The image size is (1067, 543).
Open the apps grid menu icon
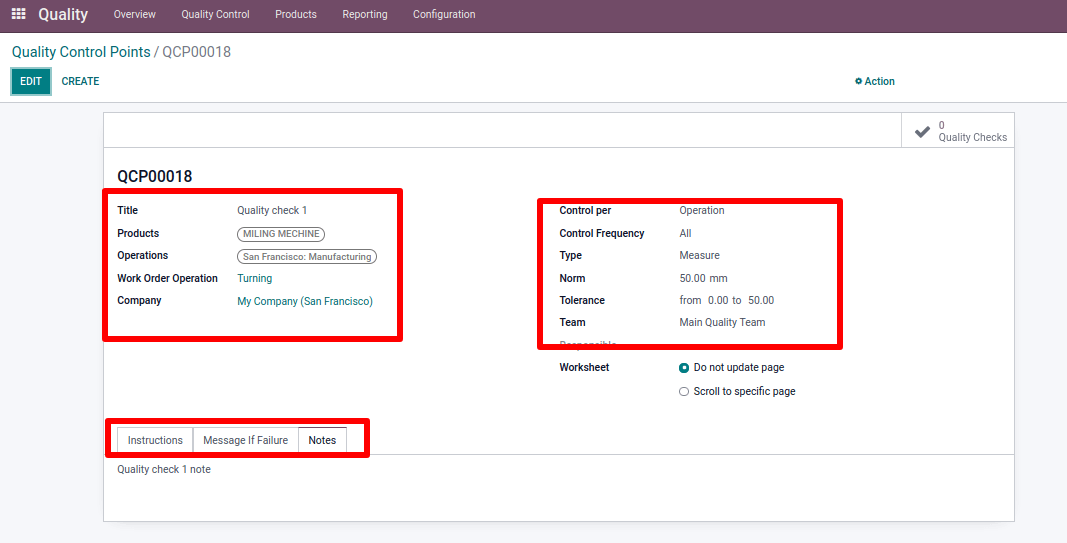(18, 14)
